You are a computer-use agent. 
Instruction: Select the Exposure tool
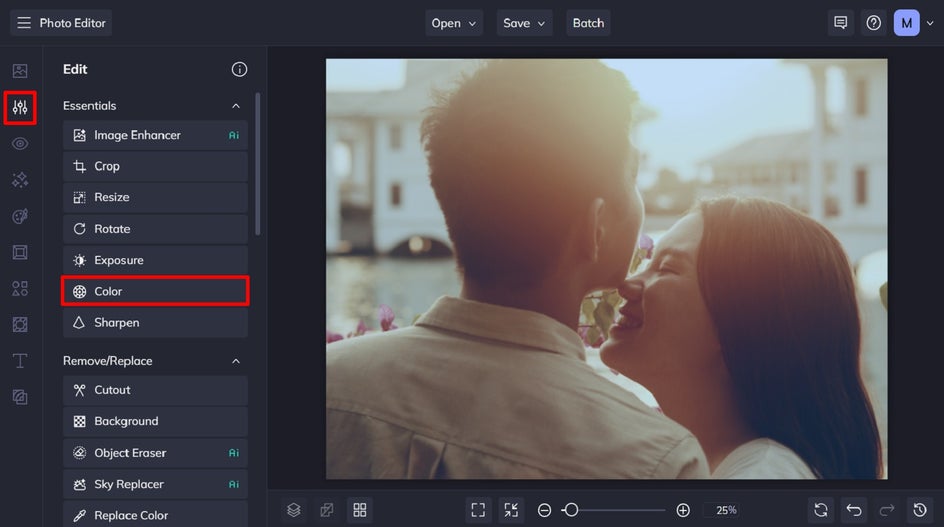tap(155, 260)
